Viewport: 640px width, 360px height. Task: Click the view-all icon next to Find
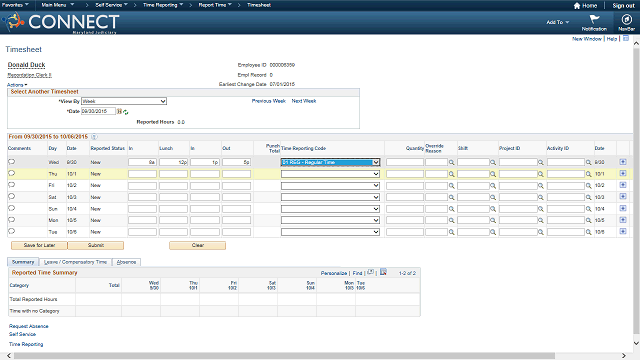pyautogui.click(x=371, y=272)
